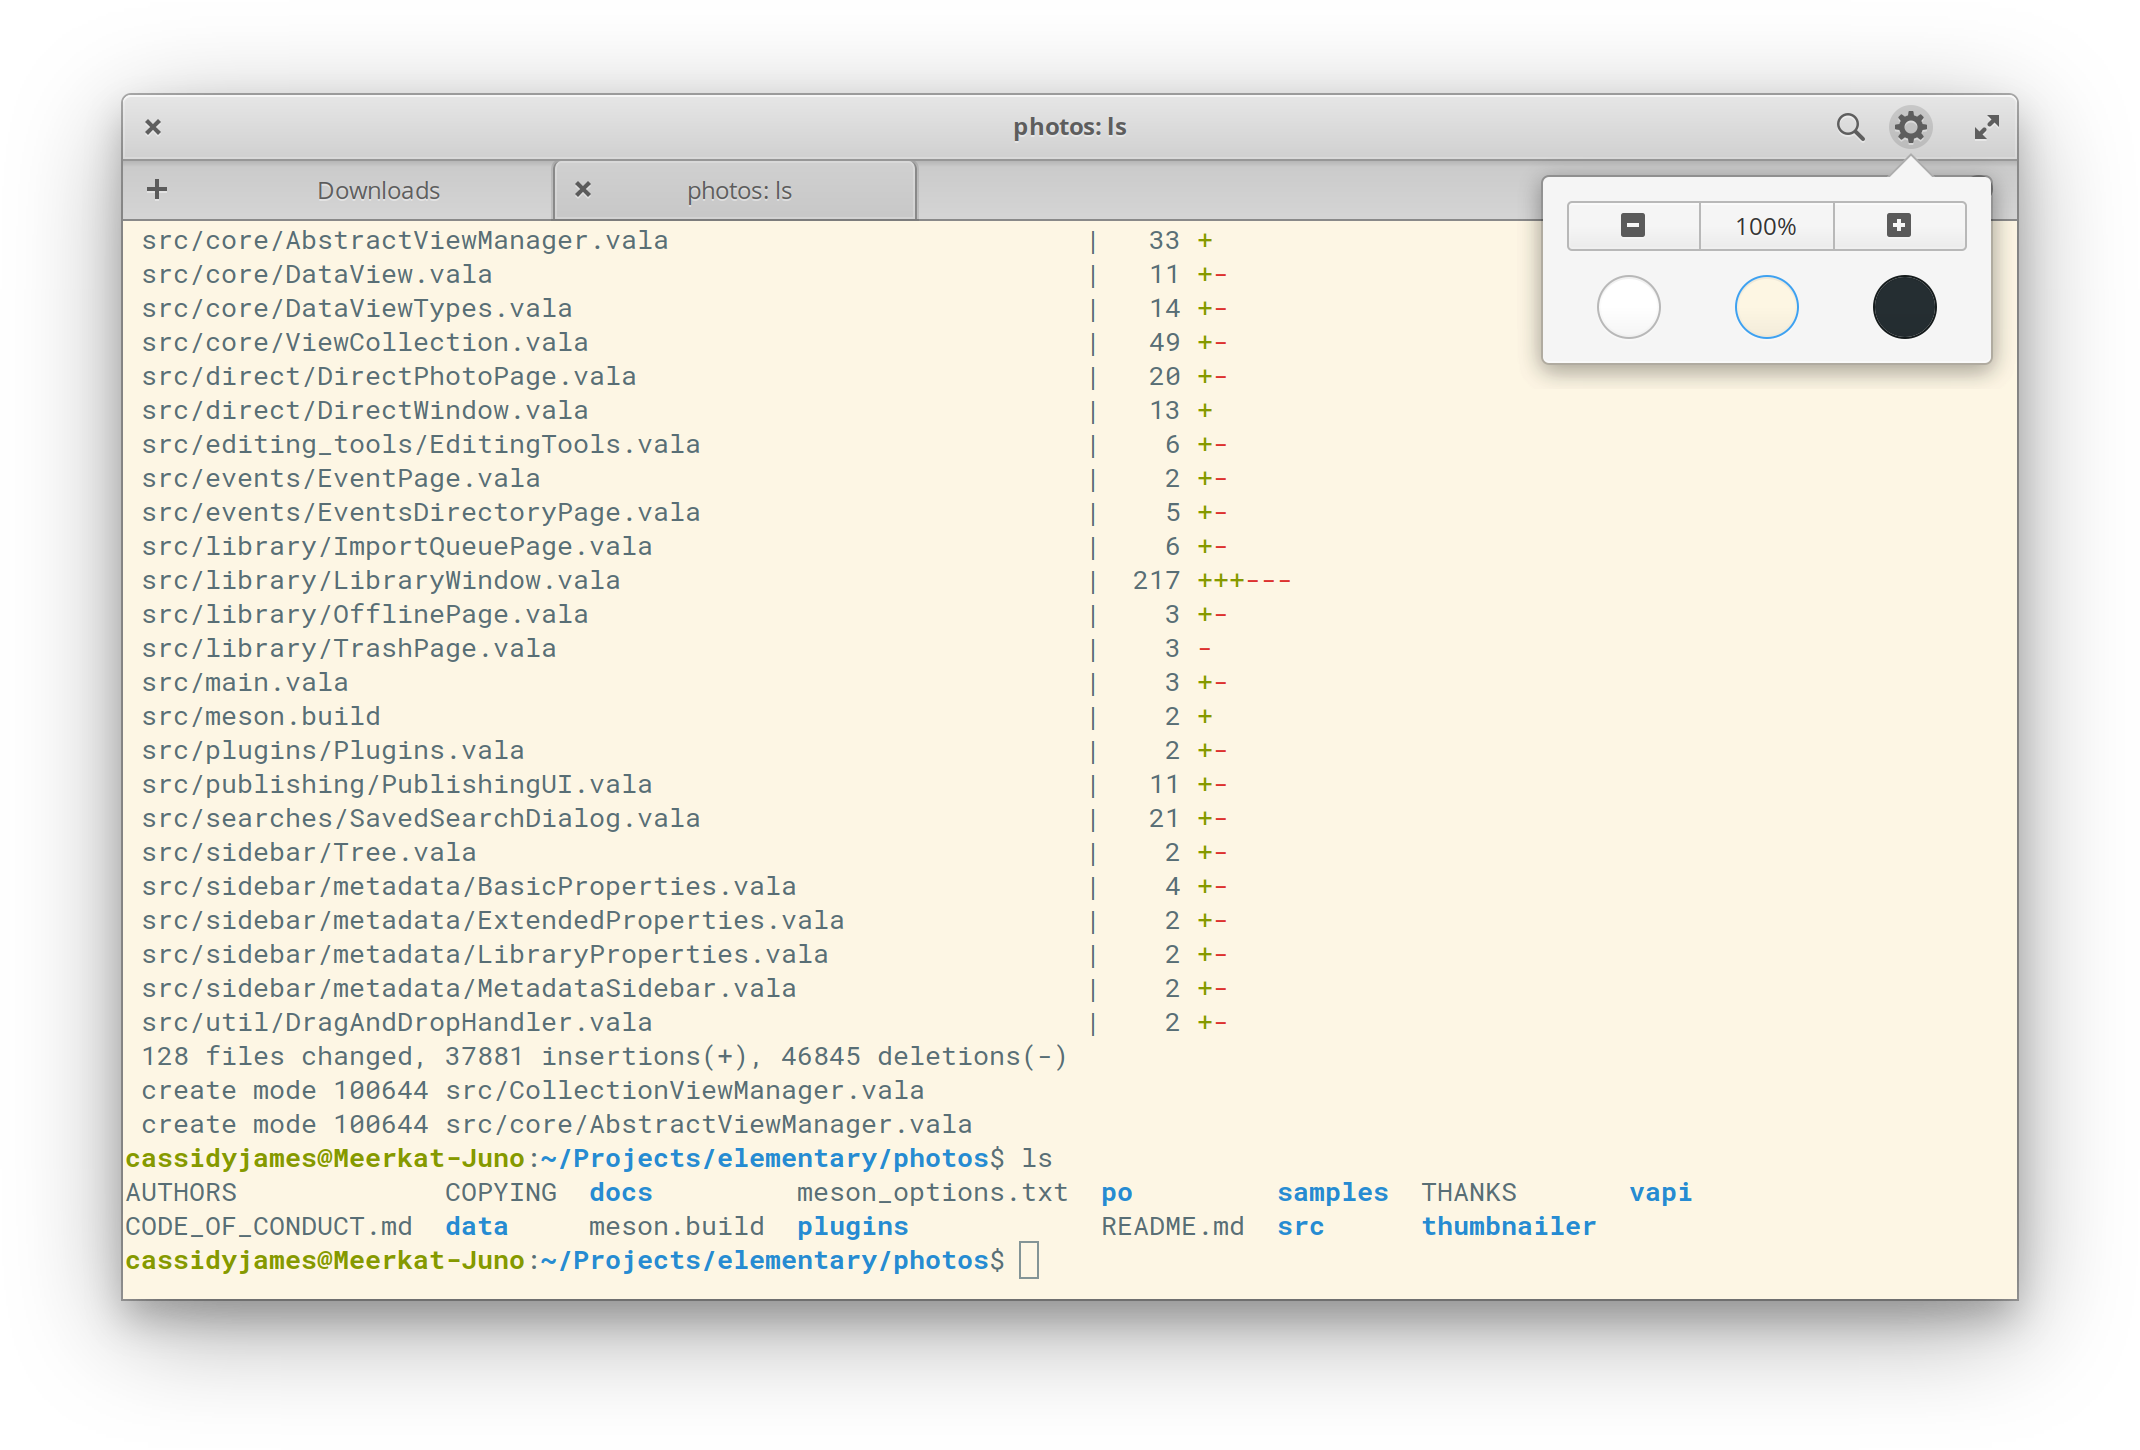Reset zoom via the 100% button

tap(1766, 226)
